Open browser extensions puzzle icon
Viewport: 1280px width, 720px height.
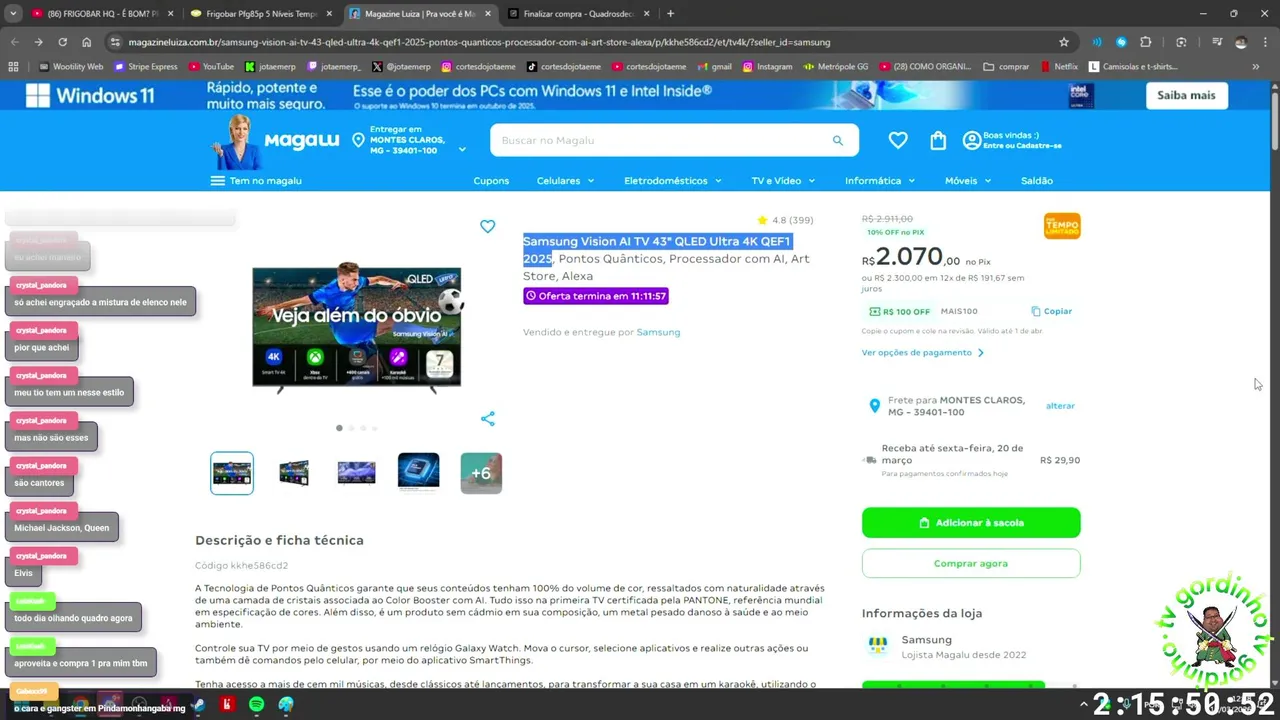click(x=1146, y=42)
